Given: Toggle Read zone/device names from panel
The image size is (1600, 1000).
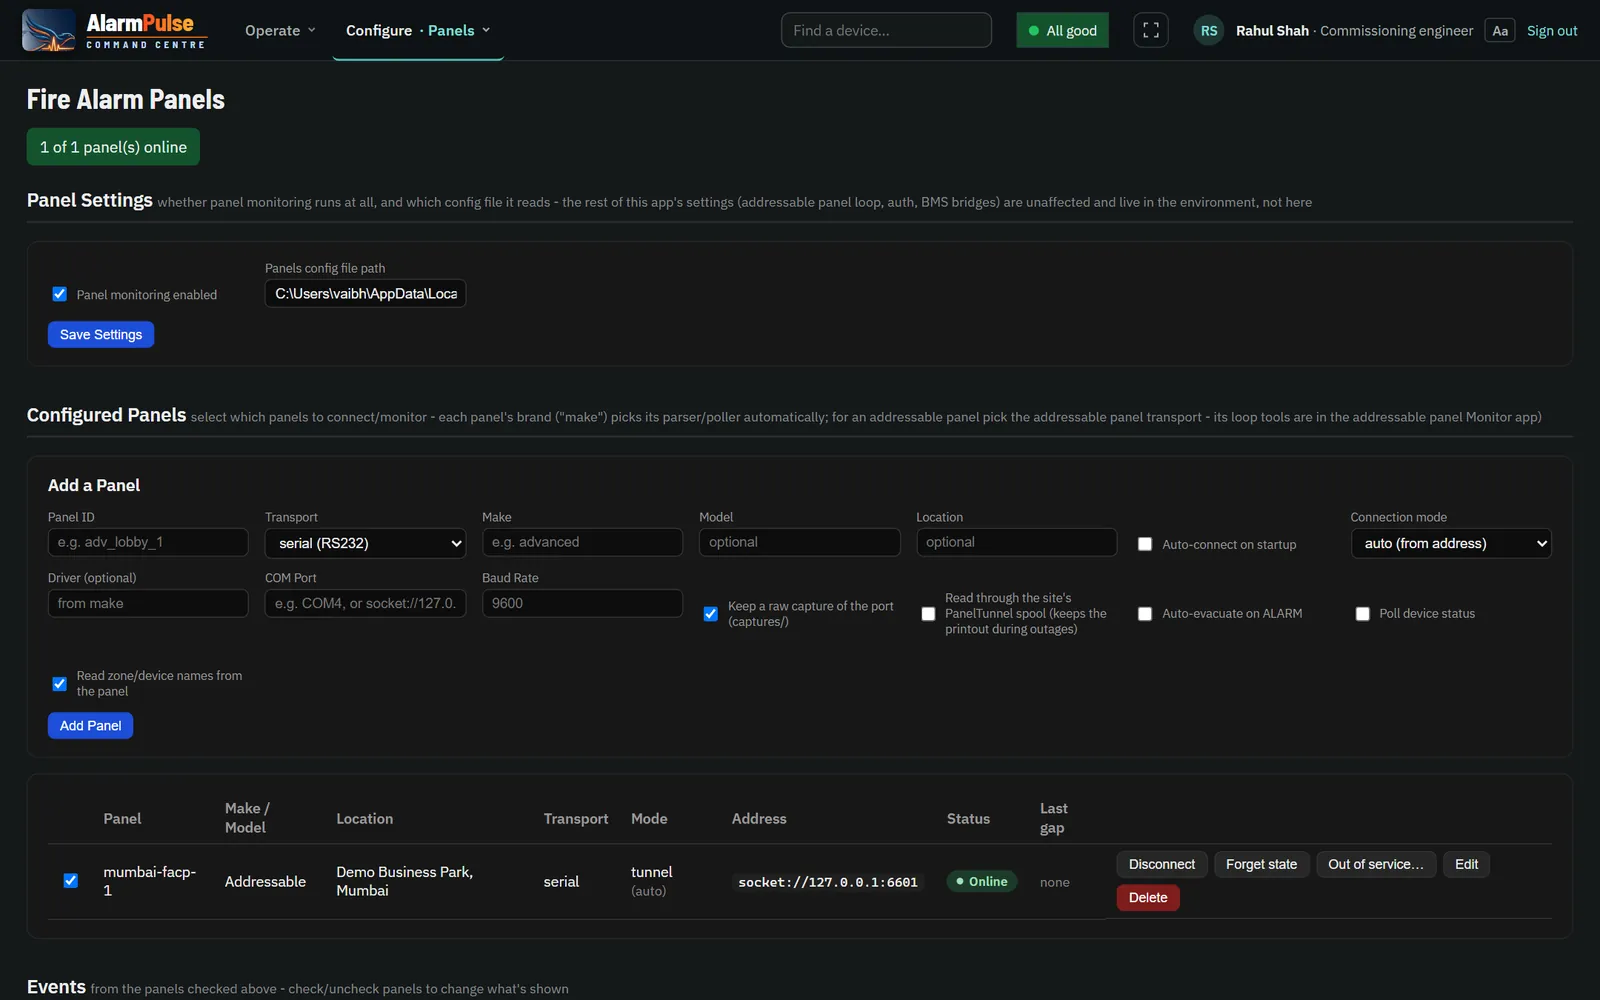Looking at the screenshot, I should pos(60,684).
